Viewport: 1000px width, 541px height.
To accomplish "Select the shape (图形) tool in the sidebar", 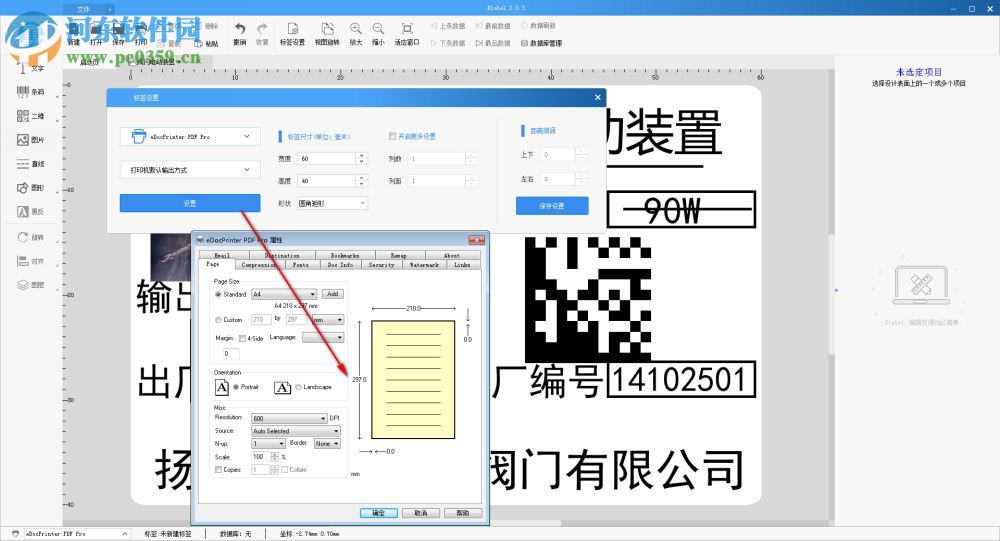I will (31, 188).
